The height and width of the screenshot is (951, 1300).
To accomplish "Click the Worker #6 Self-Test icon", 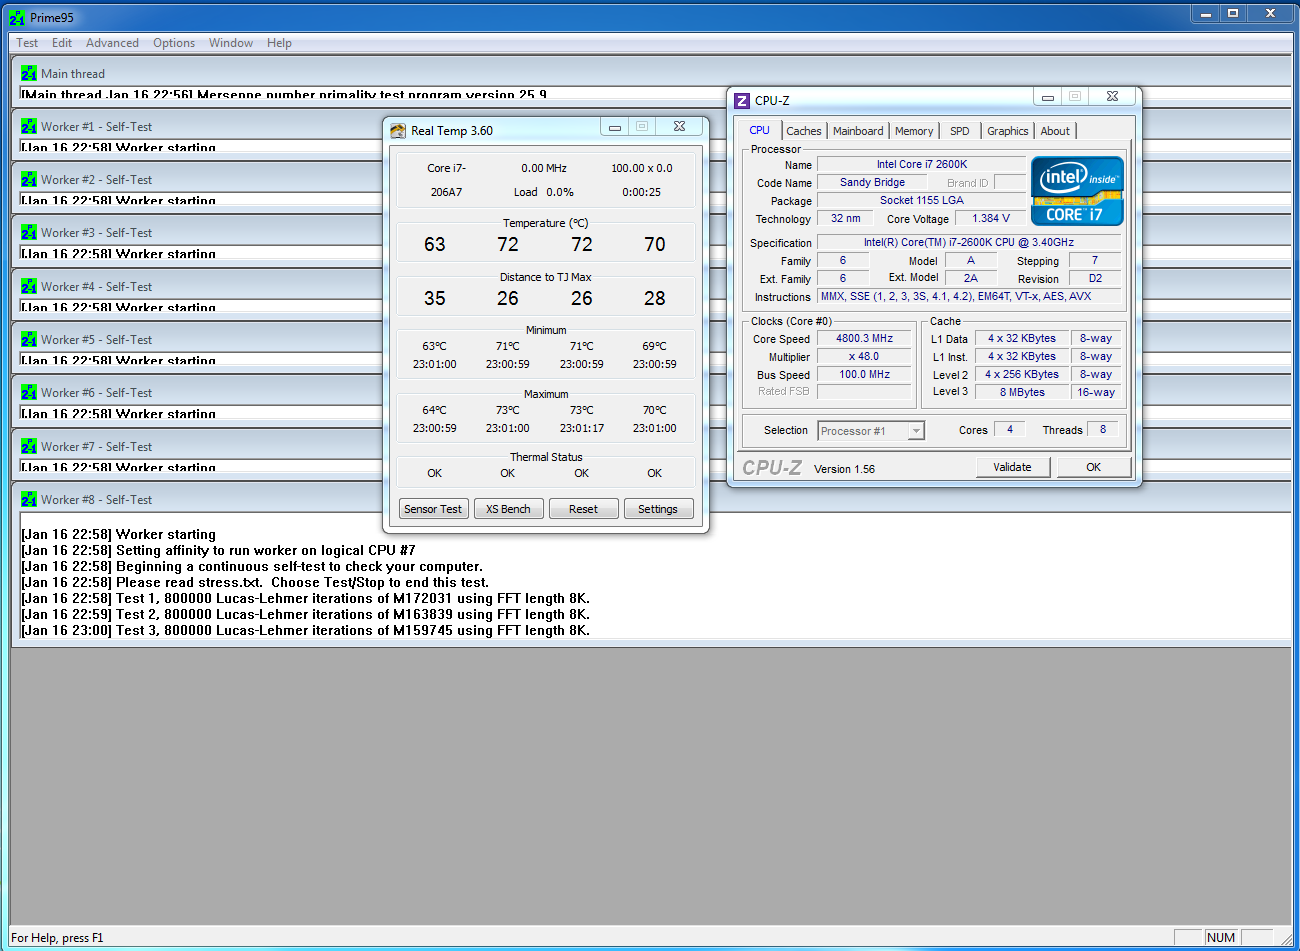I will coord(29,392).
